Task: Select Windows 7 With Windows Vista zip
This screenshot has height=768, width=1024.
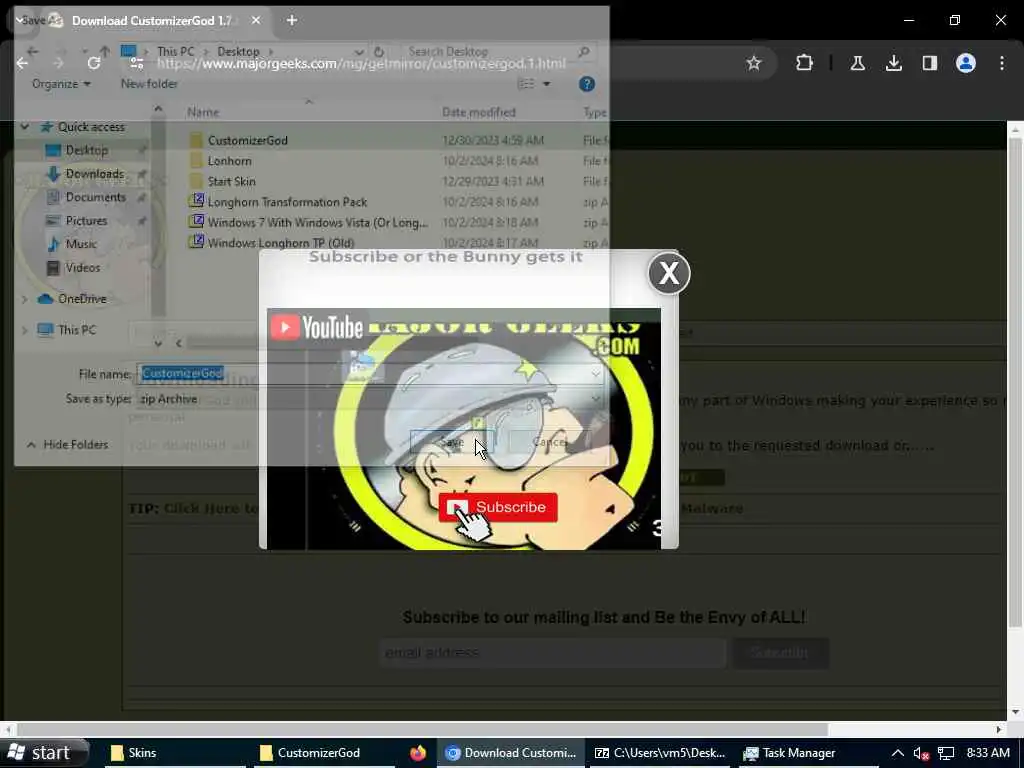Action: 317,223
